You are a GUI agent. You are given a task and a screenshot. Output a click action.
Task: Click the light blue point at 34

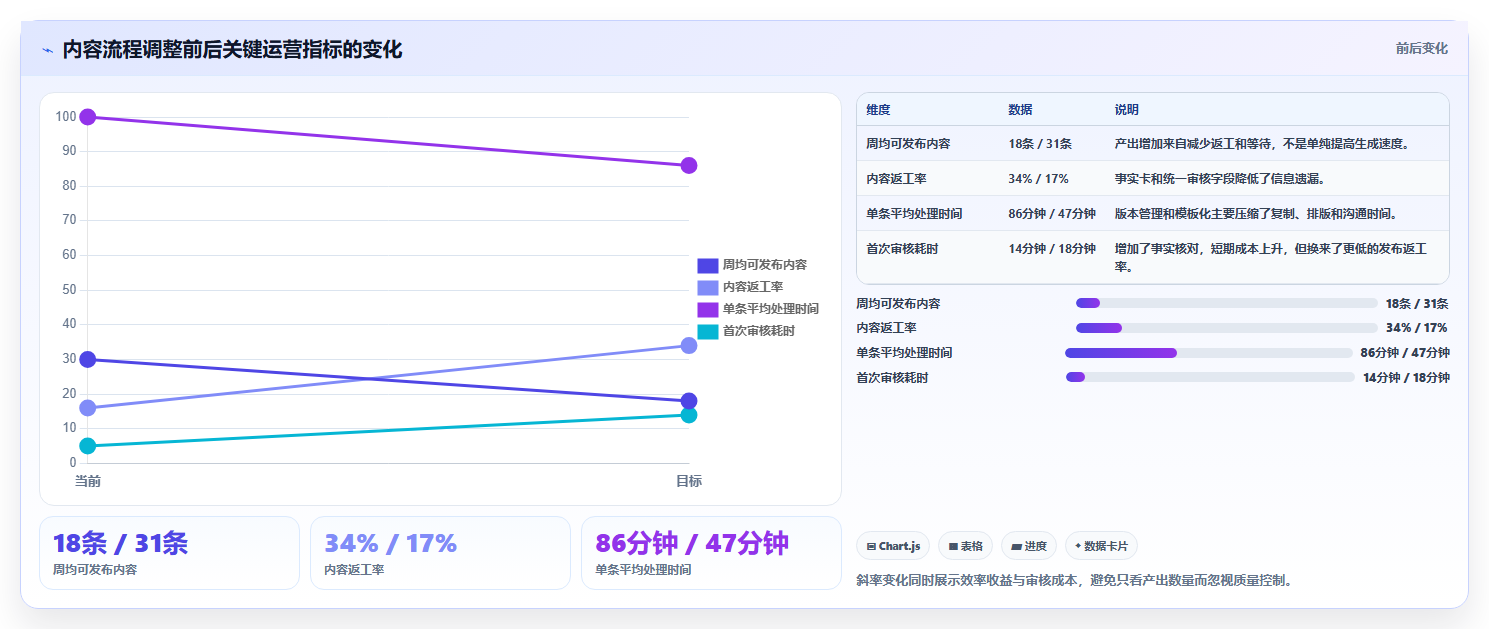tap(689, 345)
